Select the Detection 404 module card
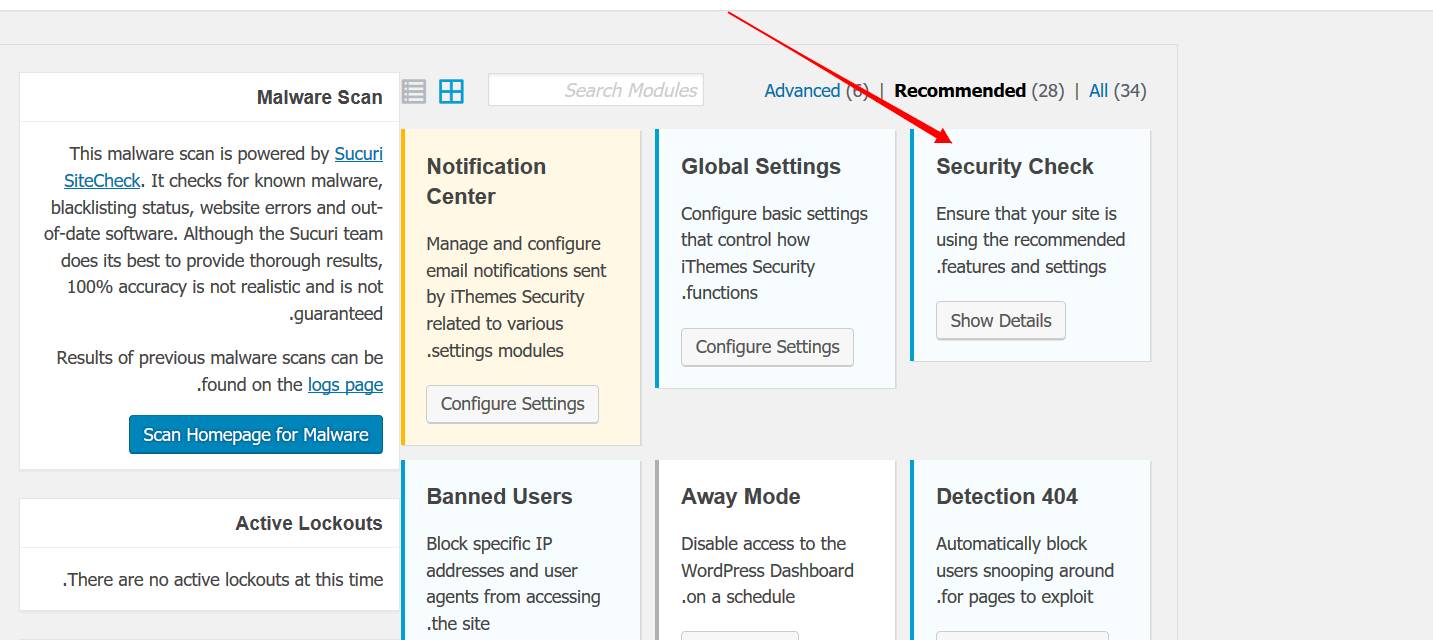Image resolution: width=1433 pixels, height=640 pixels. click(1031, 550)
